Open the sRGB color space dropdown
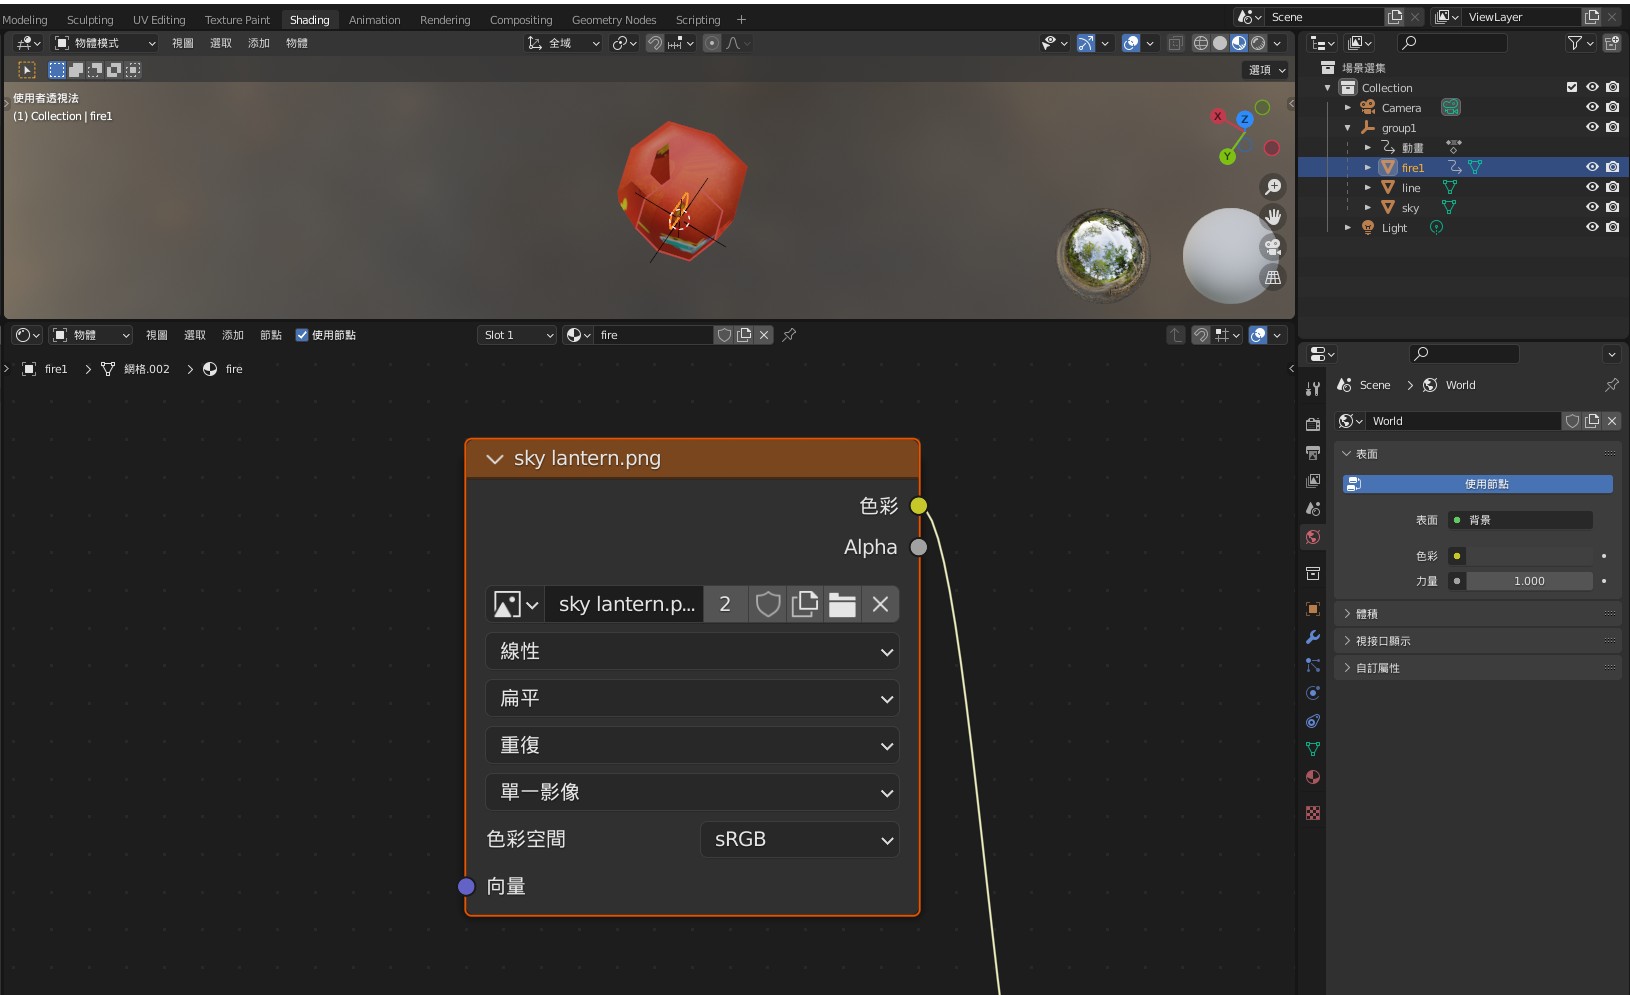The width and height of the screenshot is (1630, 995). (x=799, y=839)
